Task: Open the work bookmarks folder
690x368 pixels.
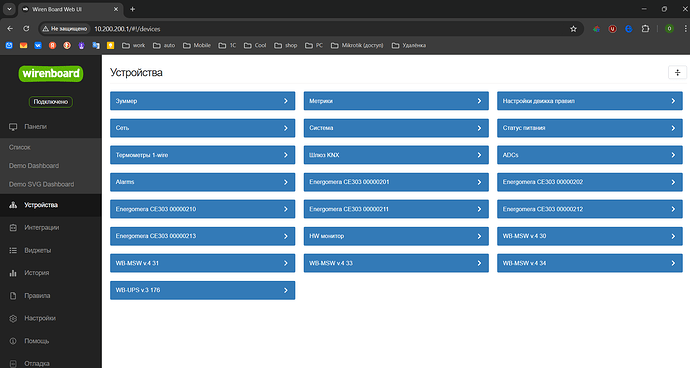Action: [133, 45]
